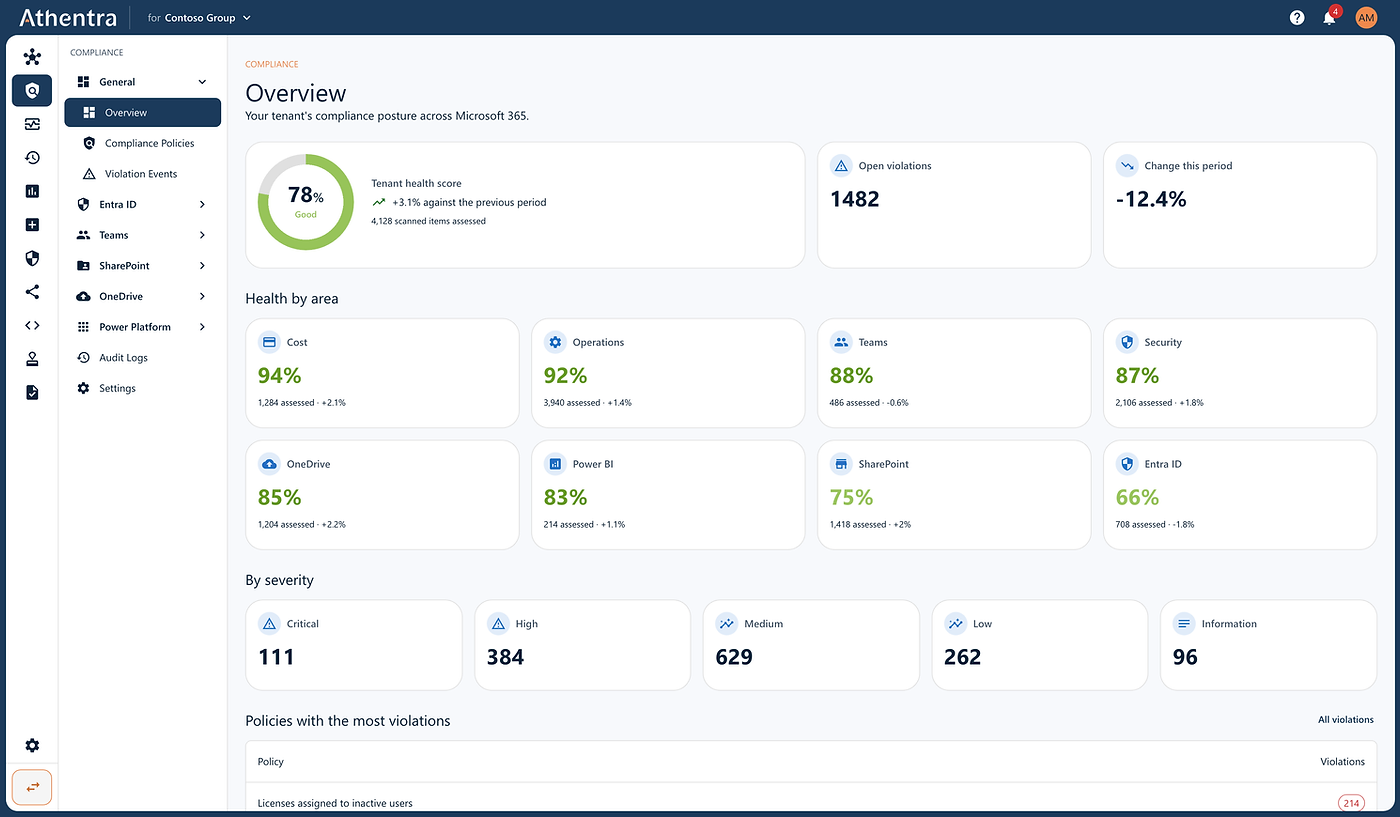Open the help question mark icon
Screen dimensions: 1400x817
click(x=1297, y=17)
